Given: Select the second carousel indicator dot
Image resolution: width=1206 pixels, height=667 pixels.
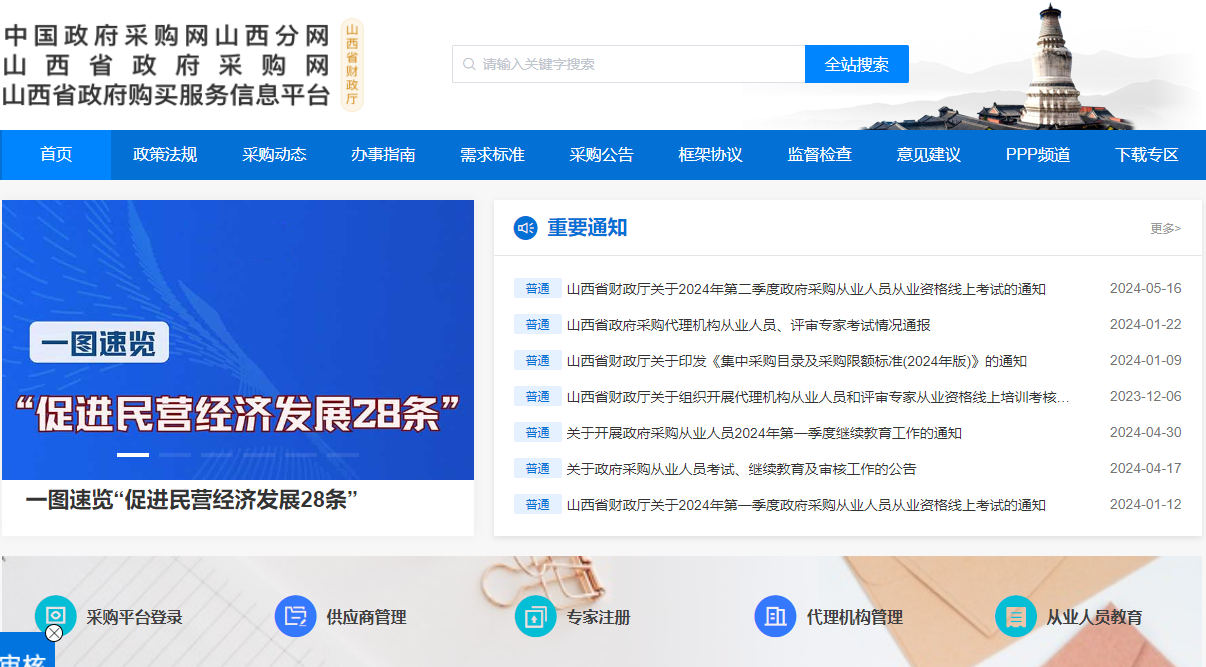Looking at the screenshot, I should pos(174,455).
